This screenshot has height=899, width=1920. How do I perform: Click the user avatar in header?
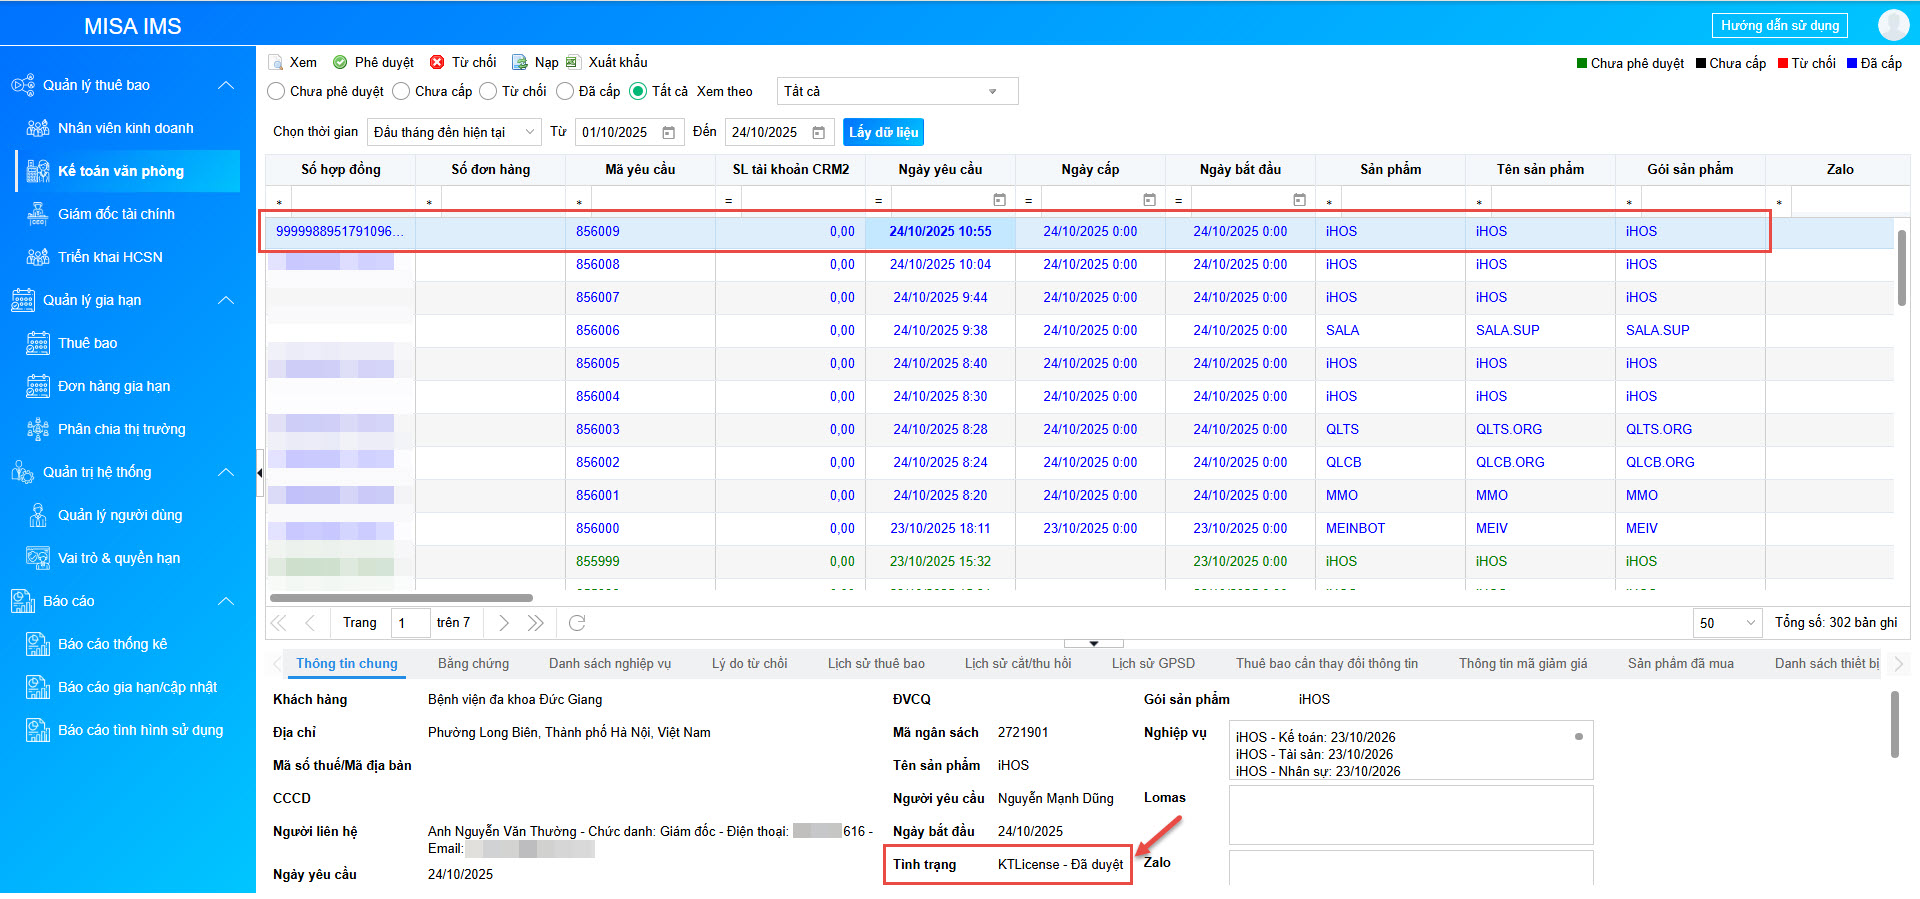[x=1893, y=25]
